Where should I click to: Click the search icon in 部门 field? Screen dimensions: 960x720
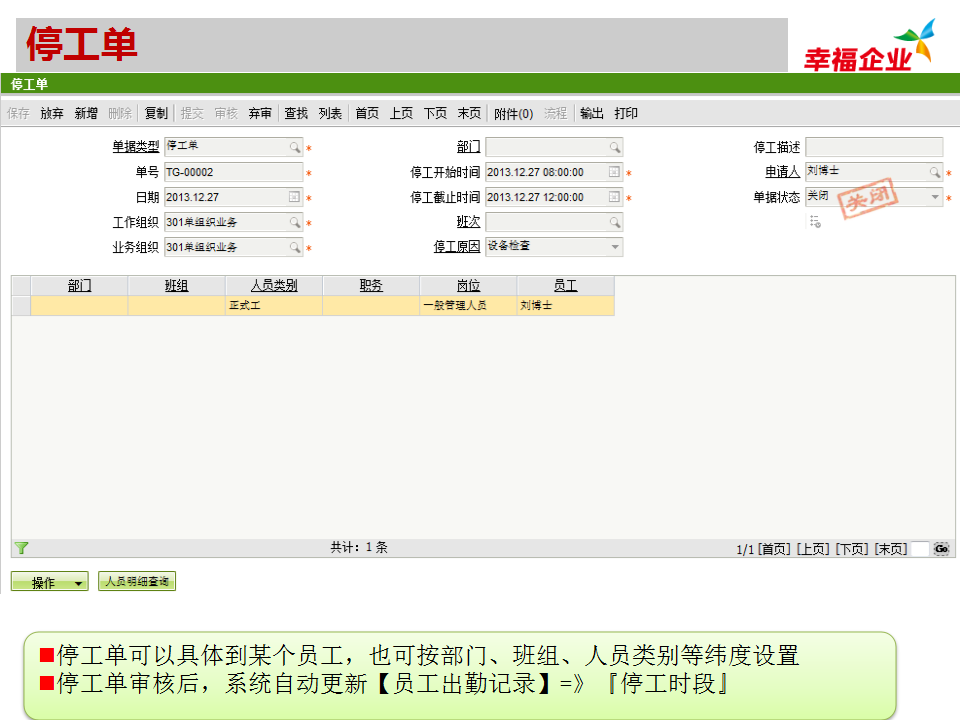[615, 147]
